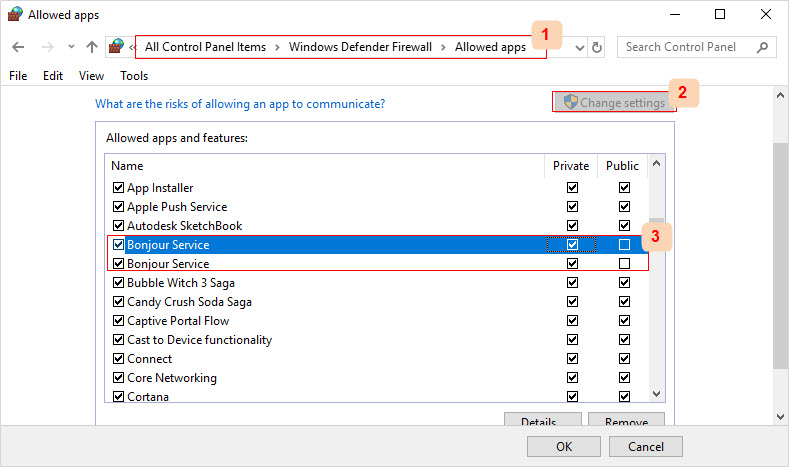This screenshot has height=467, width=789.
Task: Focus the Search Control Panel field
Action: pyautogui.click(x=697, y=47)
